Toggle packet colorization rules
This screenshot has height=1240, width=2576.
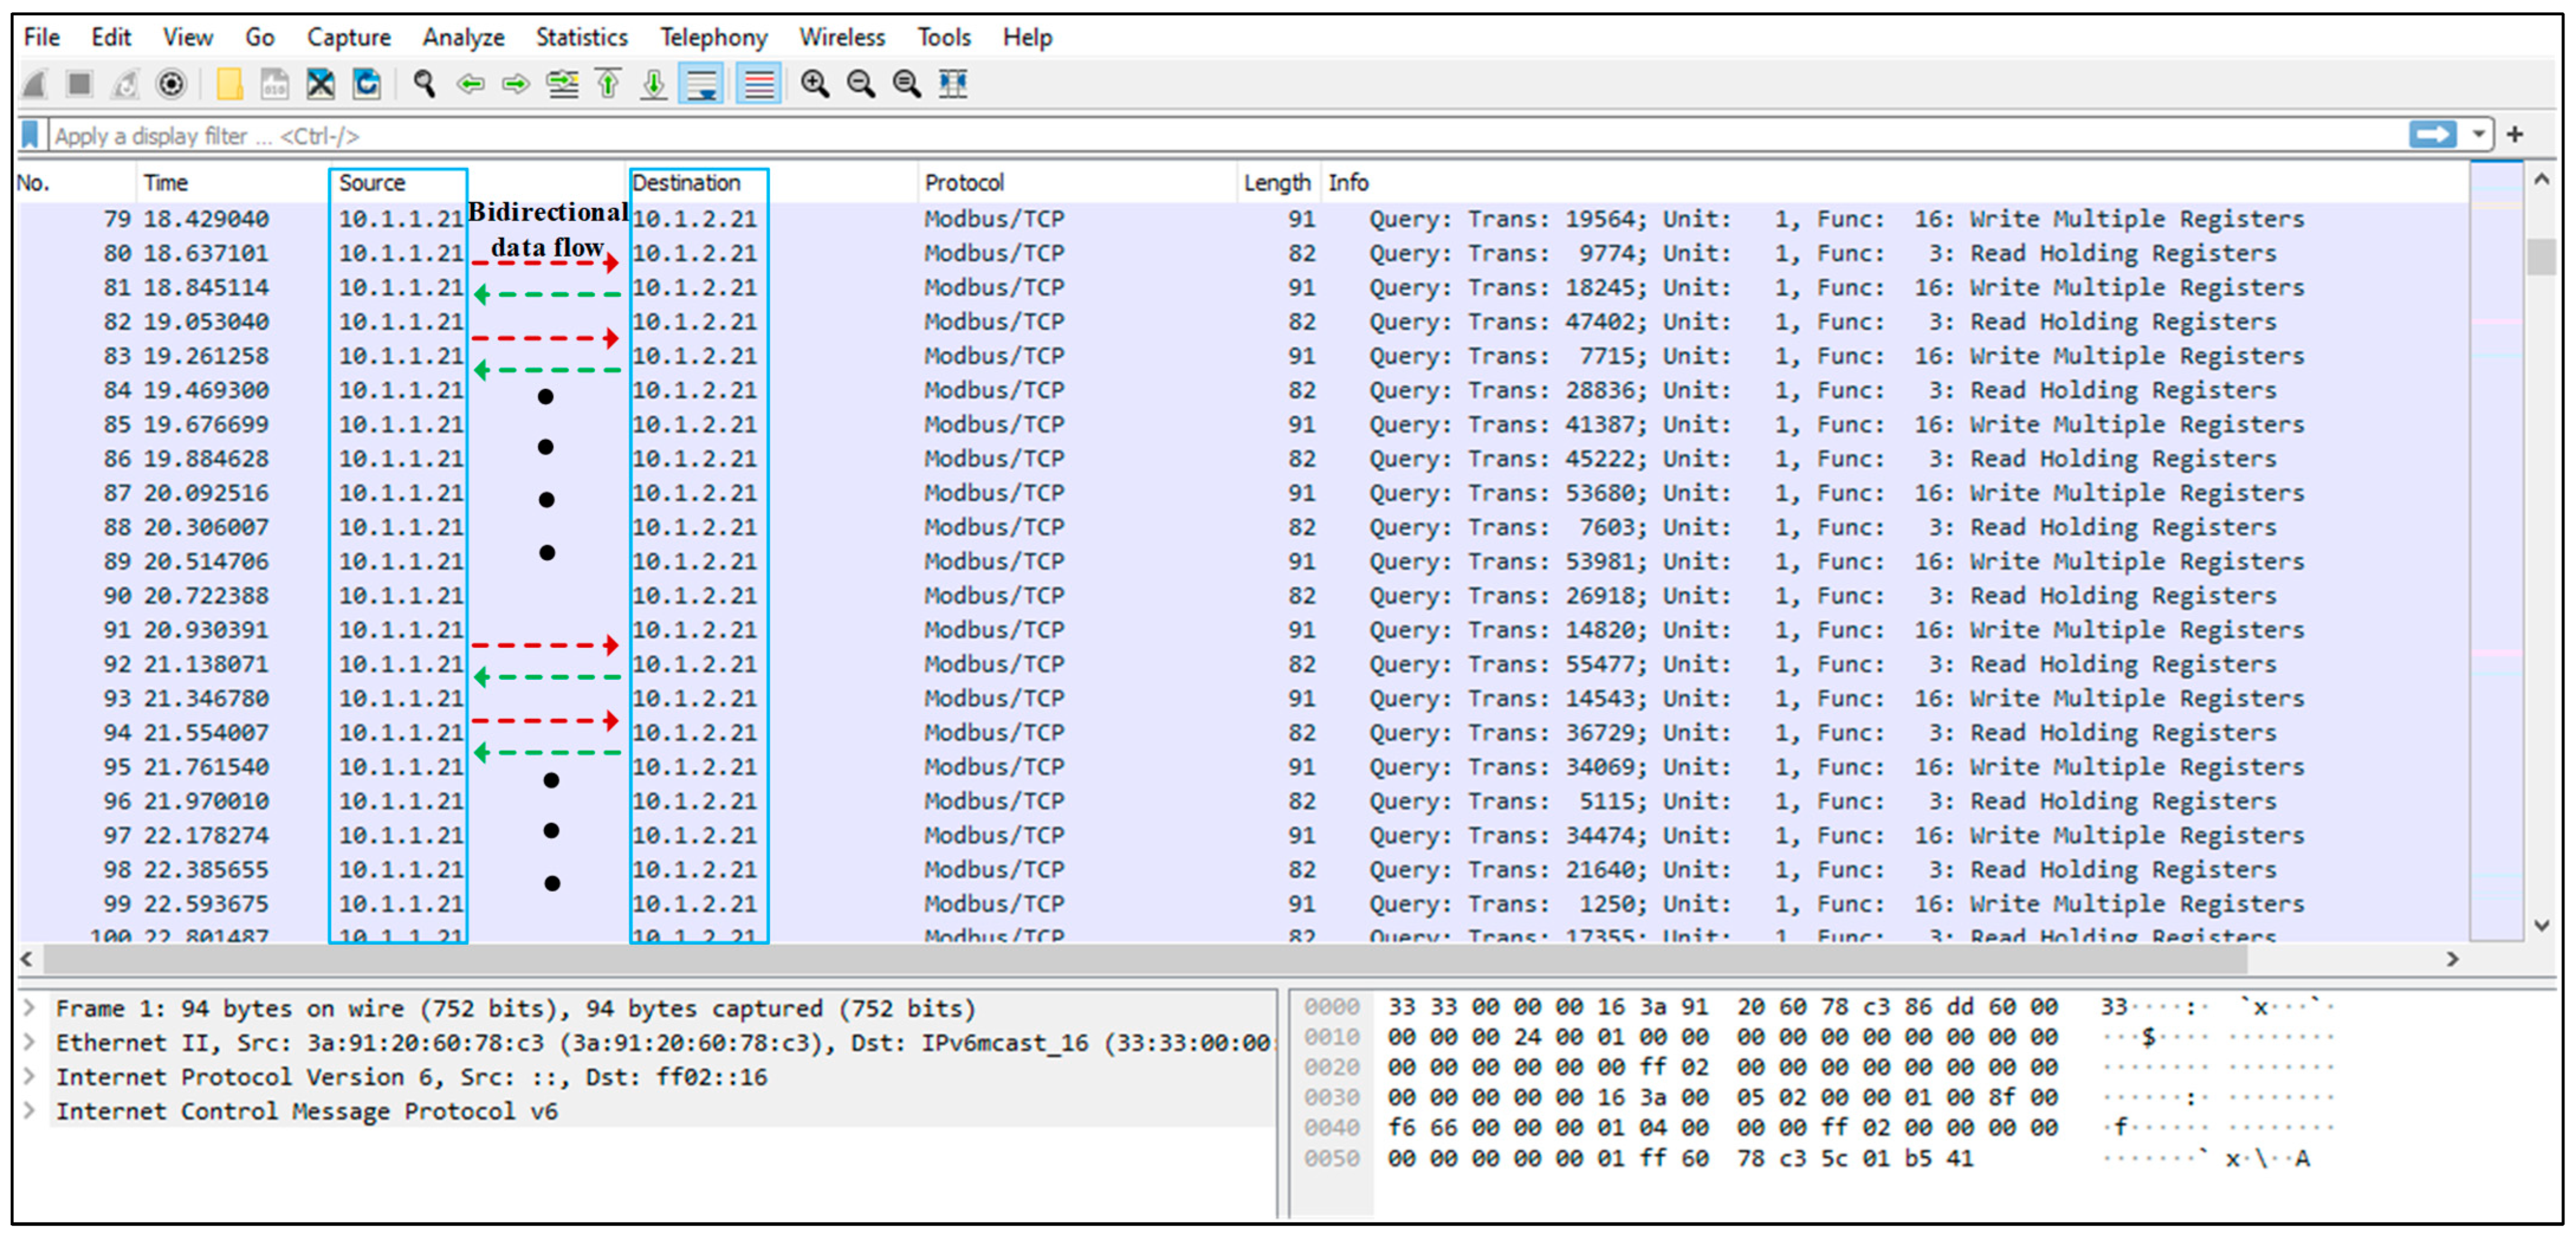pyautogui.click(x=758, y=84)
